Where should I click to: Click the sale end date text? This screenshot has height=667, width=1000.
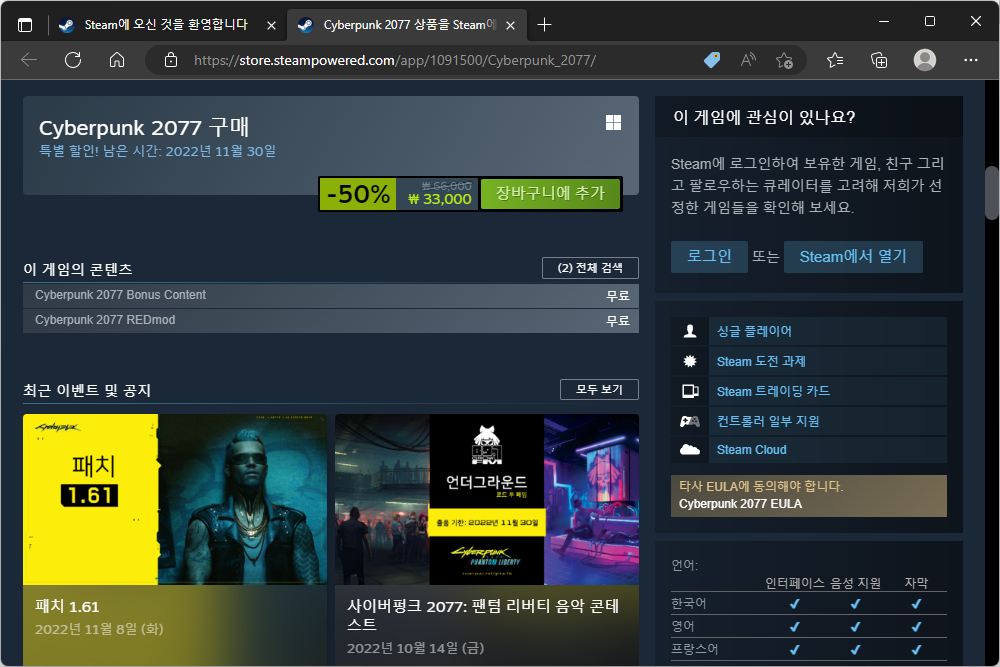pyautogui.click(x=158, y=151)
